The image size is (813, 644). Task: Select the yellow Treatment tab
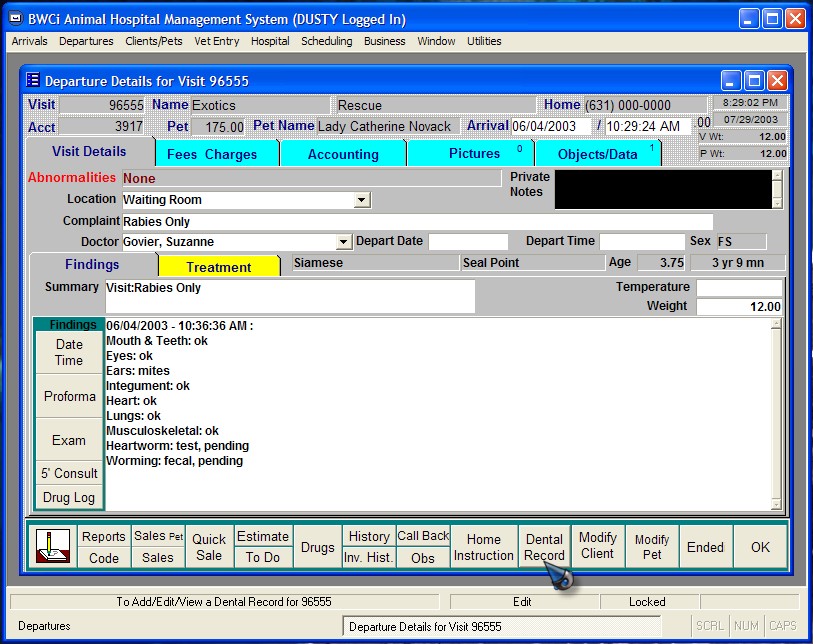(219, 267)
